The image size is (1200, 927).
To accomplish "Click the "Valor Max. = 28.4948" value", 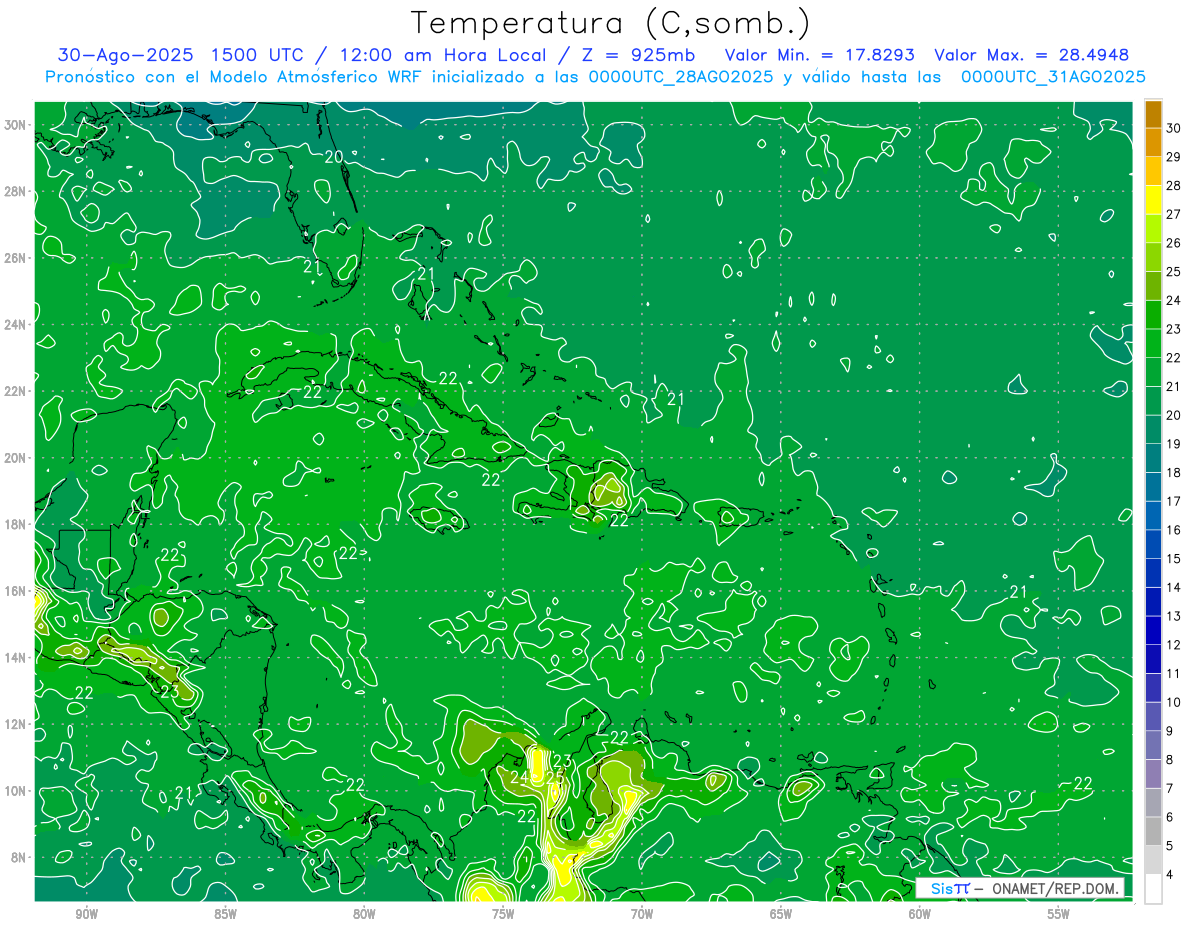I will (x=1031, y=55).
